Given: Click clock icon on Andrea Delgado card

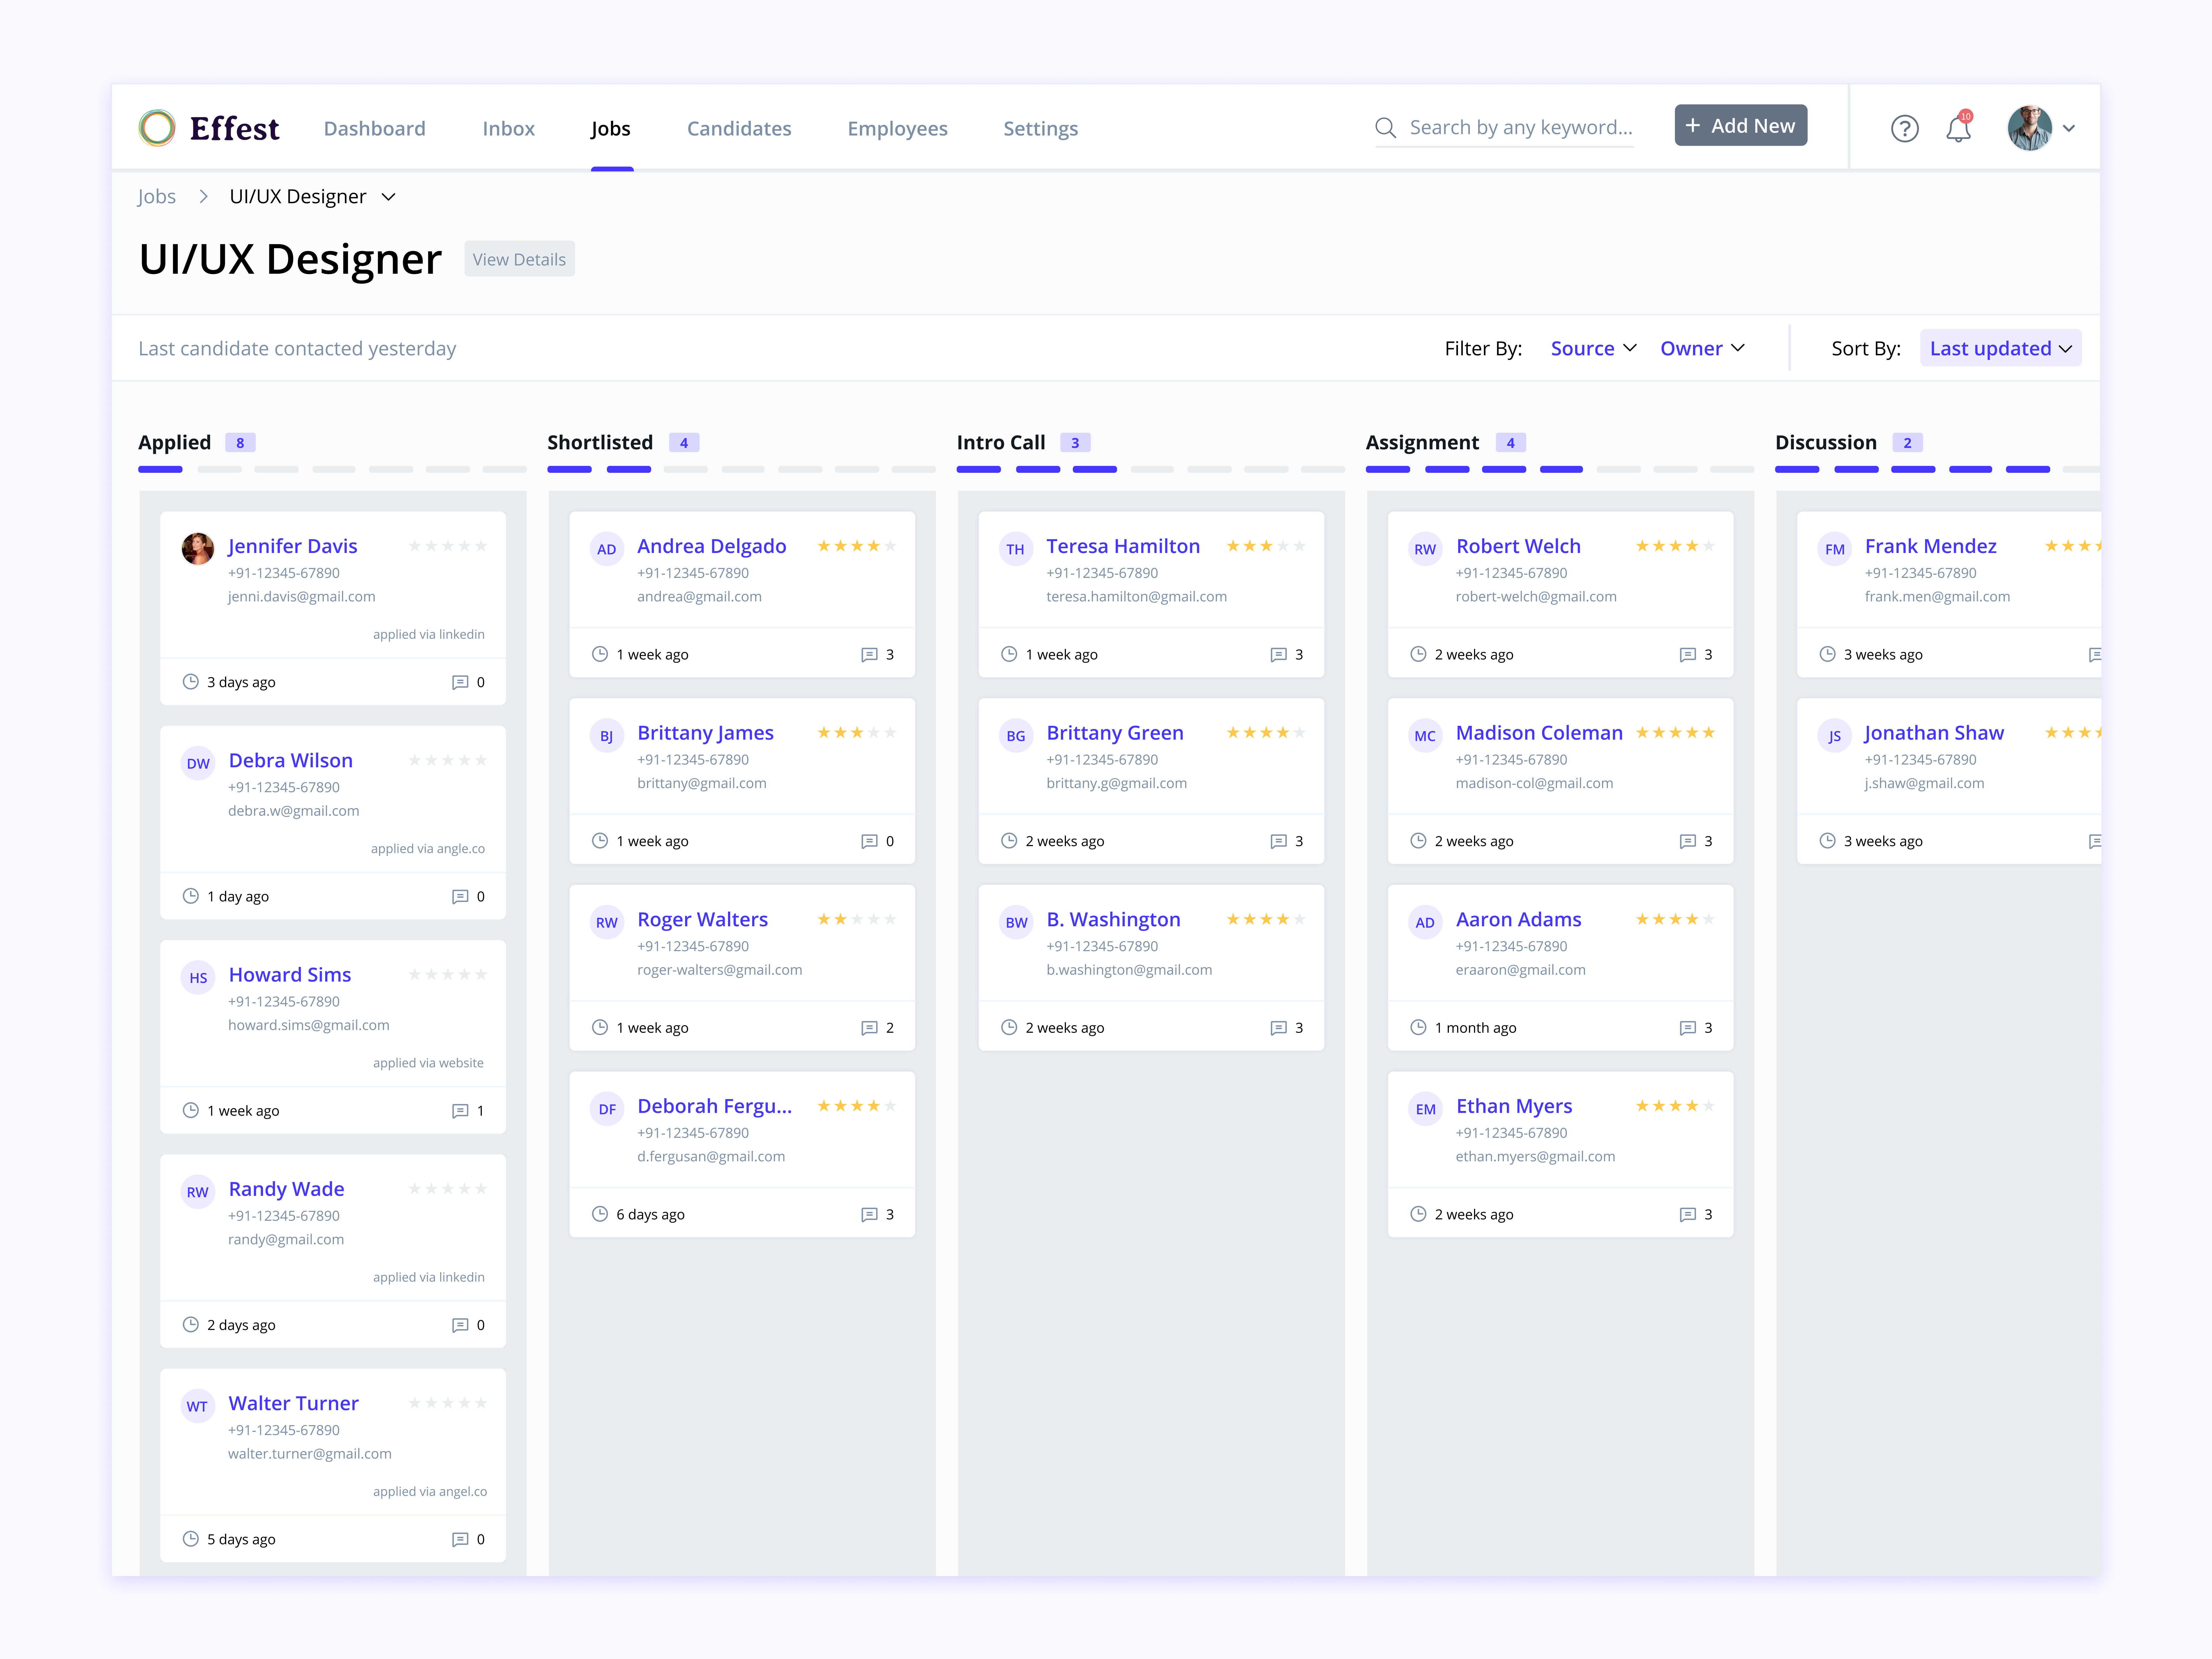Looking at the screenshot, I should pyautogui.click(x=600, y=654).
